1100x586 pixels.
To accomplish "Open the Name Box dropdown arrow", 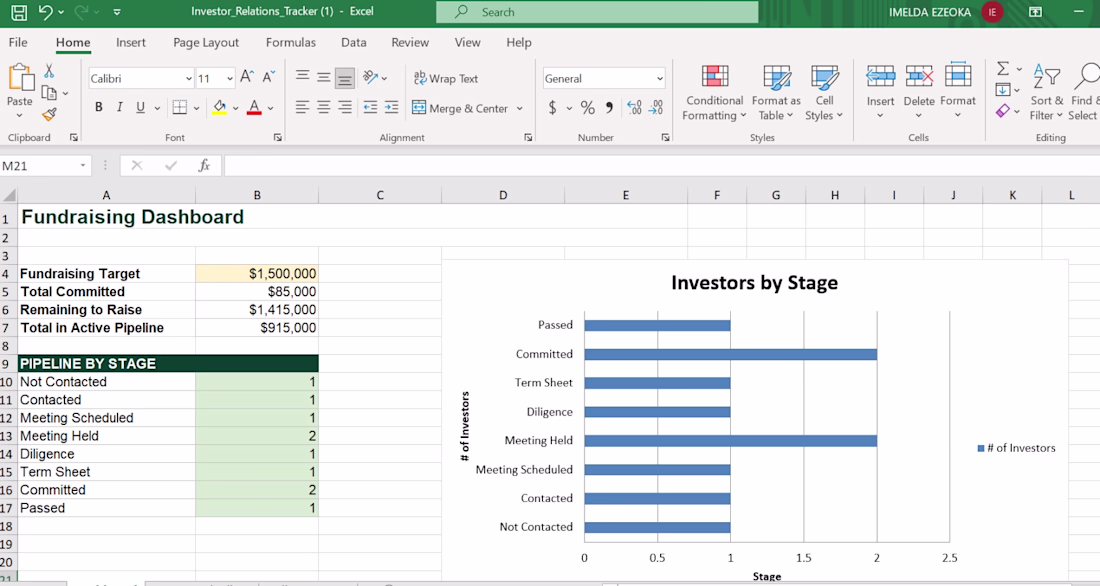I will [x=83, y=166].
